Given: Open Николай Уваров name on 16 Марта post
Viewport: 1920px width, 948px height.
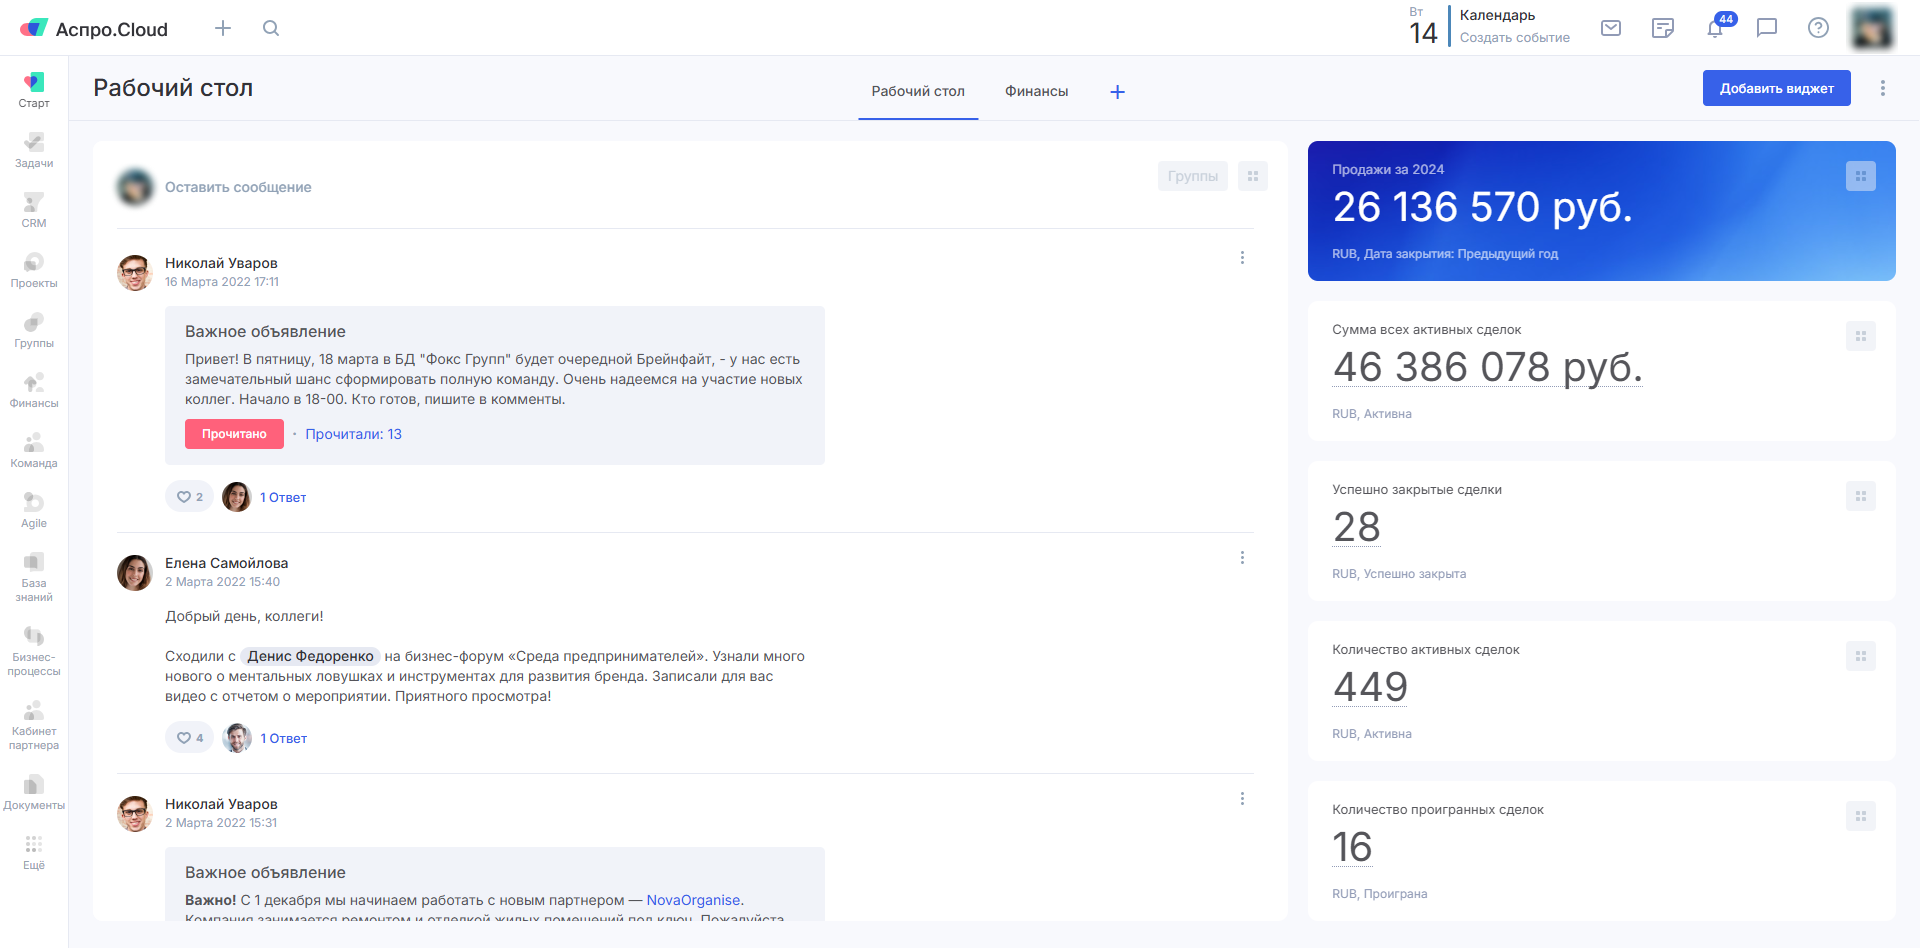Looking at the screenshot, I should click(221, 263).
